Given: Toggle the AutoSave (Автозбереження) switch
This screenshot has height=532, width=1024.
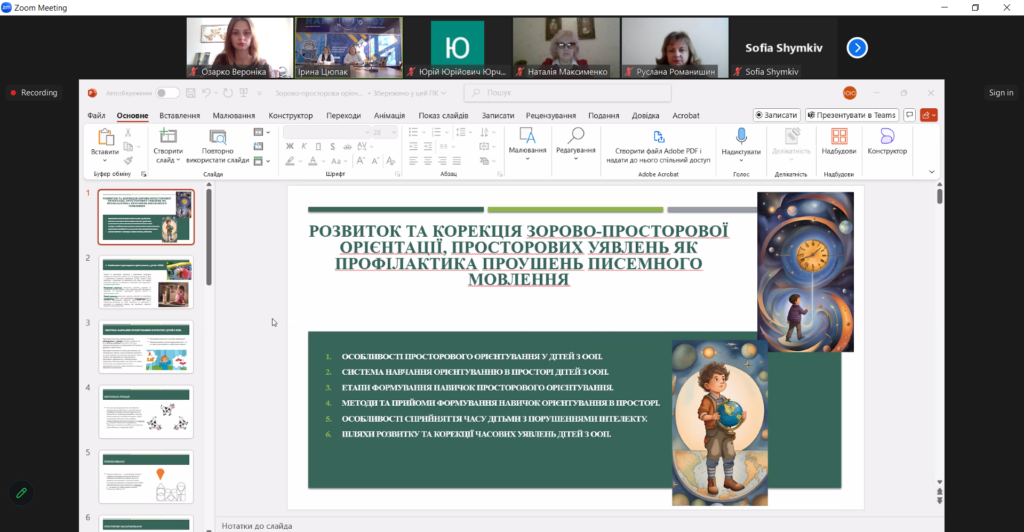Looking at the screenshot, I should coord(166,93).
